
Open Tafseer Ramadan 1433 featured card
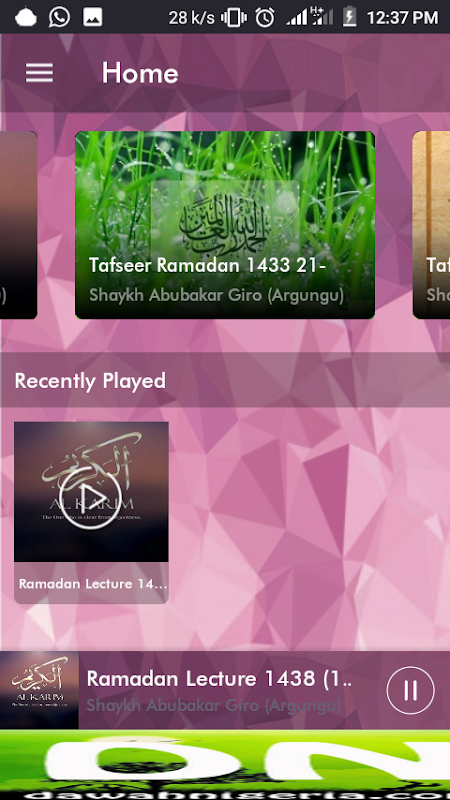pyautogui.click(x=225, y=225)
